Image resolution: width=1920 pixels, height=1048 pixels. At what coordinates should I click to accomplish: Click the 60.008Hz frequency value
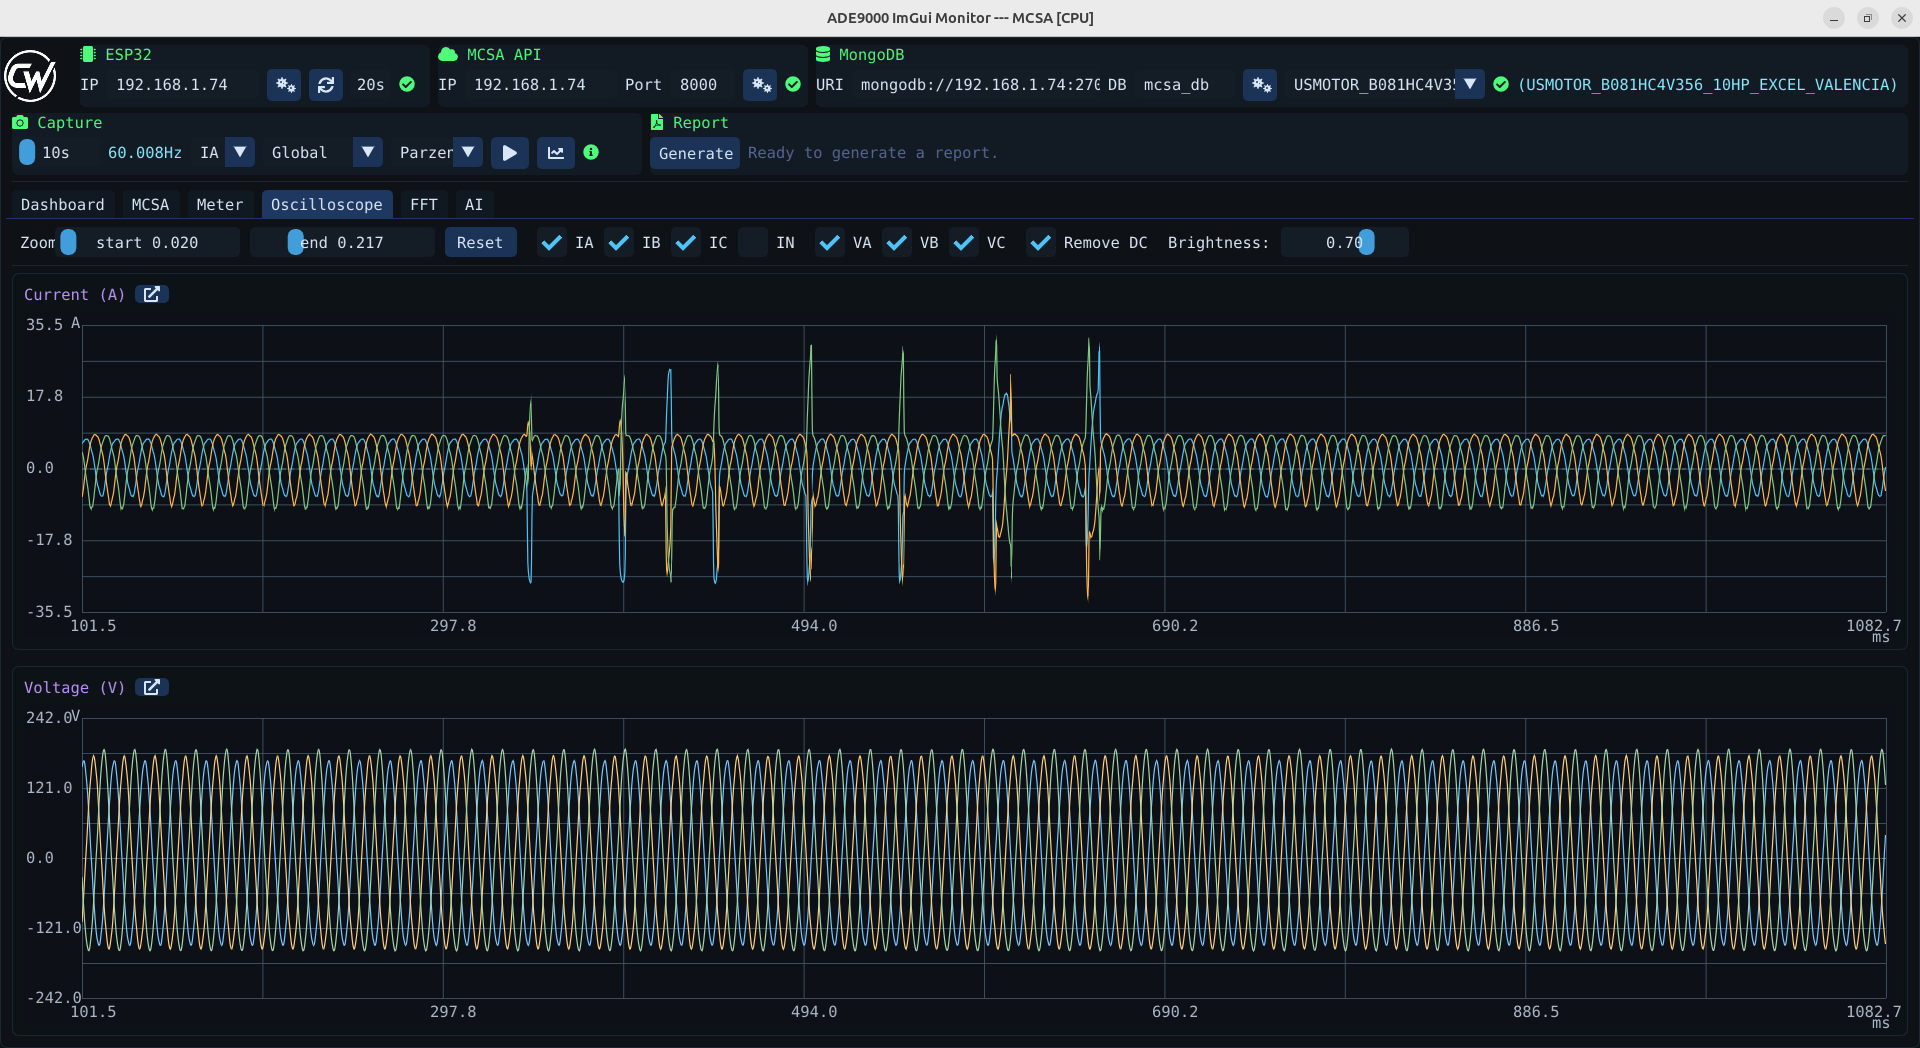[145, 153]
